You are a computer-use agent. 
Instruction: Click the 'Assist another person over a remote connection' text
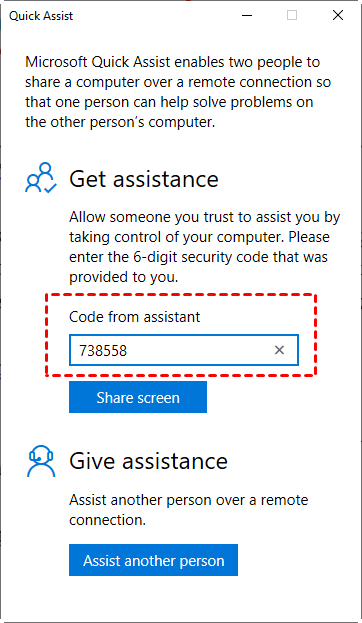point(188,509)
